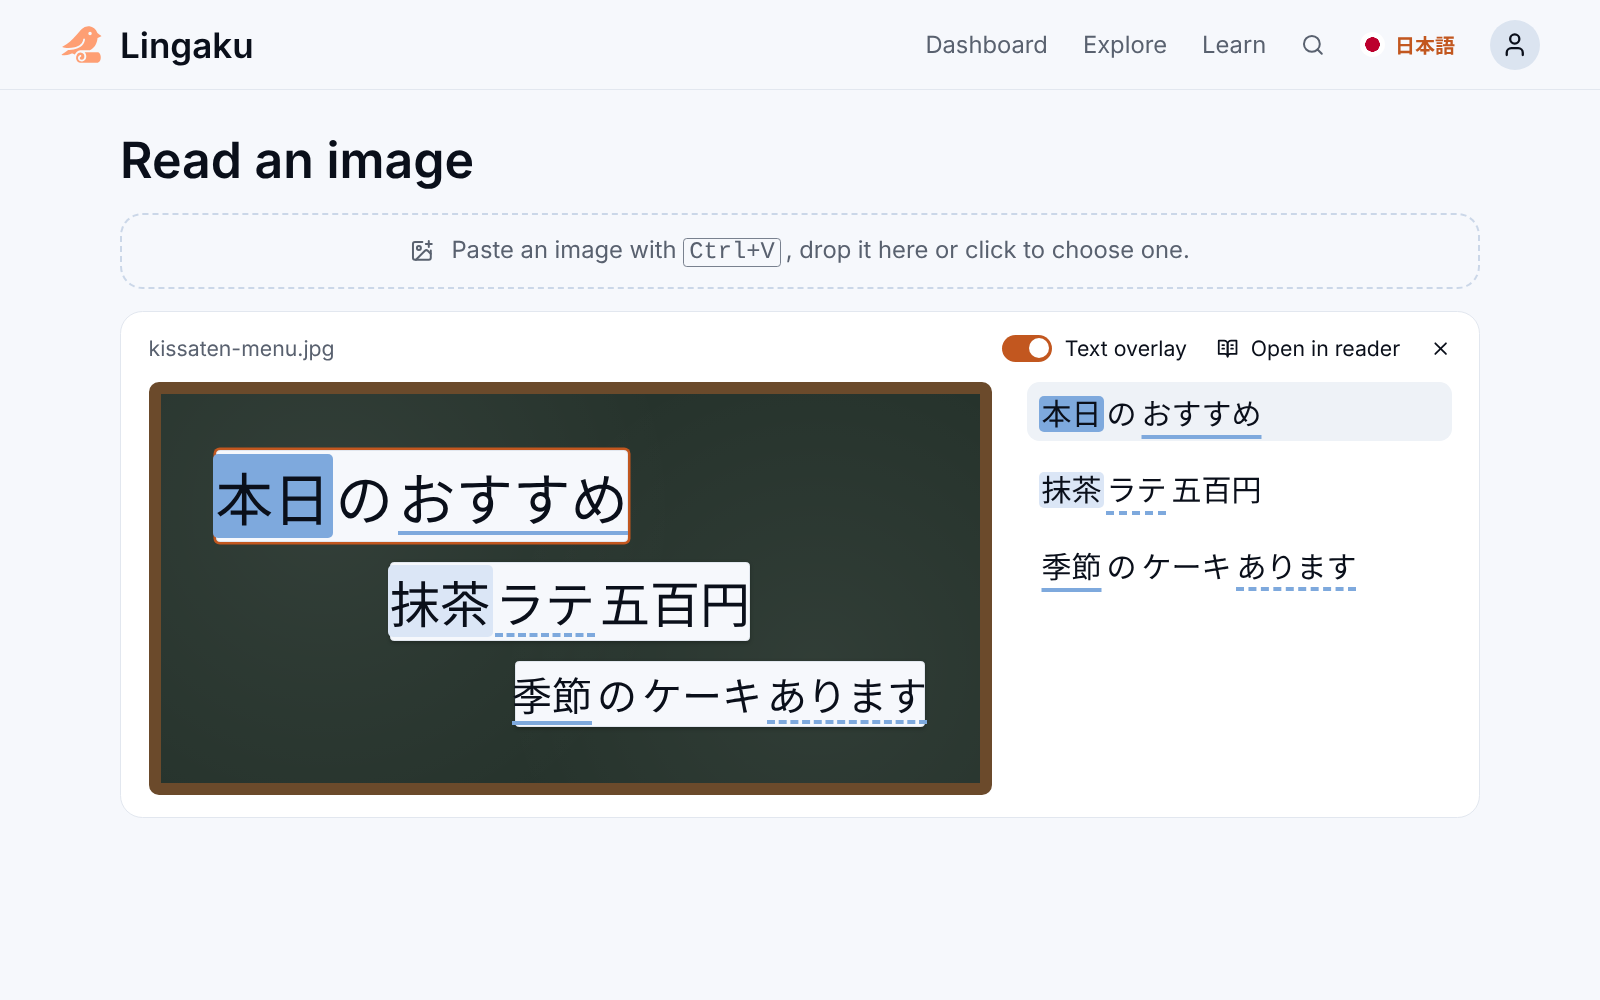1600x1000 pixels.
Task: Click ラテ in the right-side text list
Action: tap(1137, 491)
